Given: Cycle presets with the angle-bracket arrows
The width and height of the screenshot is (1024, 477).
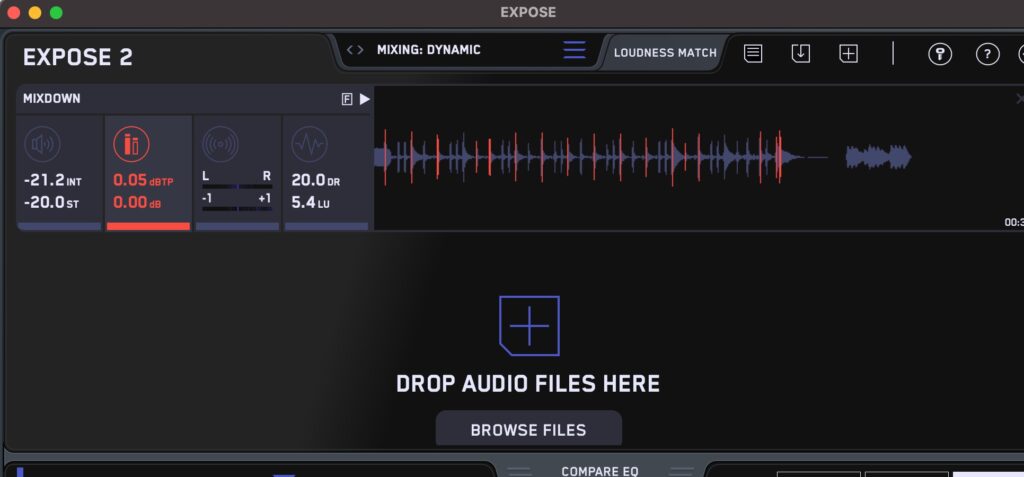Looking at the screenshot, I should click(x=355, y=50).
